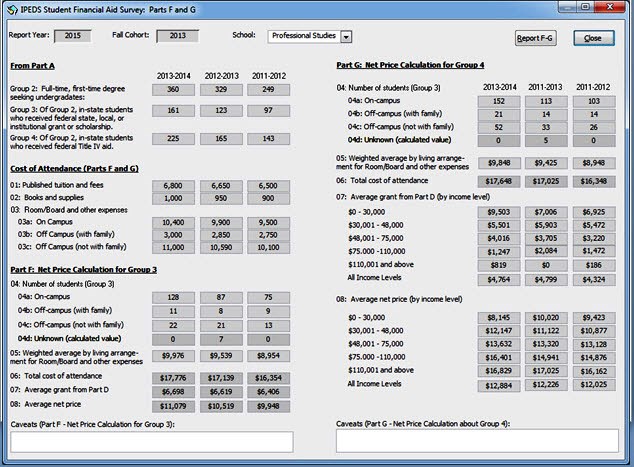The height and width of the screenshot is (467, 634).
Task: Click books and supplies value 950
Action: point(221,199)
